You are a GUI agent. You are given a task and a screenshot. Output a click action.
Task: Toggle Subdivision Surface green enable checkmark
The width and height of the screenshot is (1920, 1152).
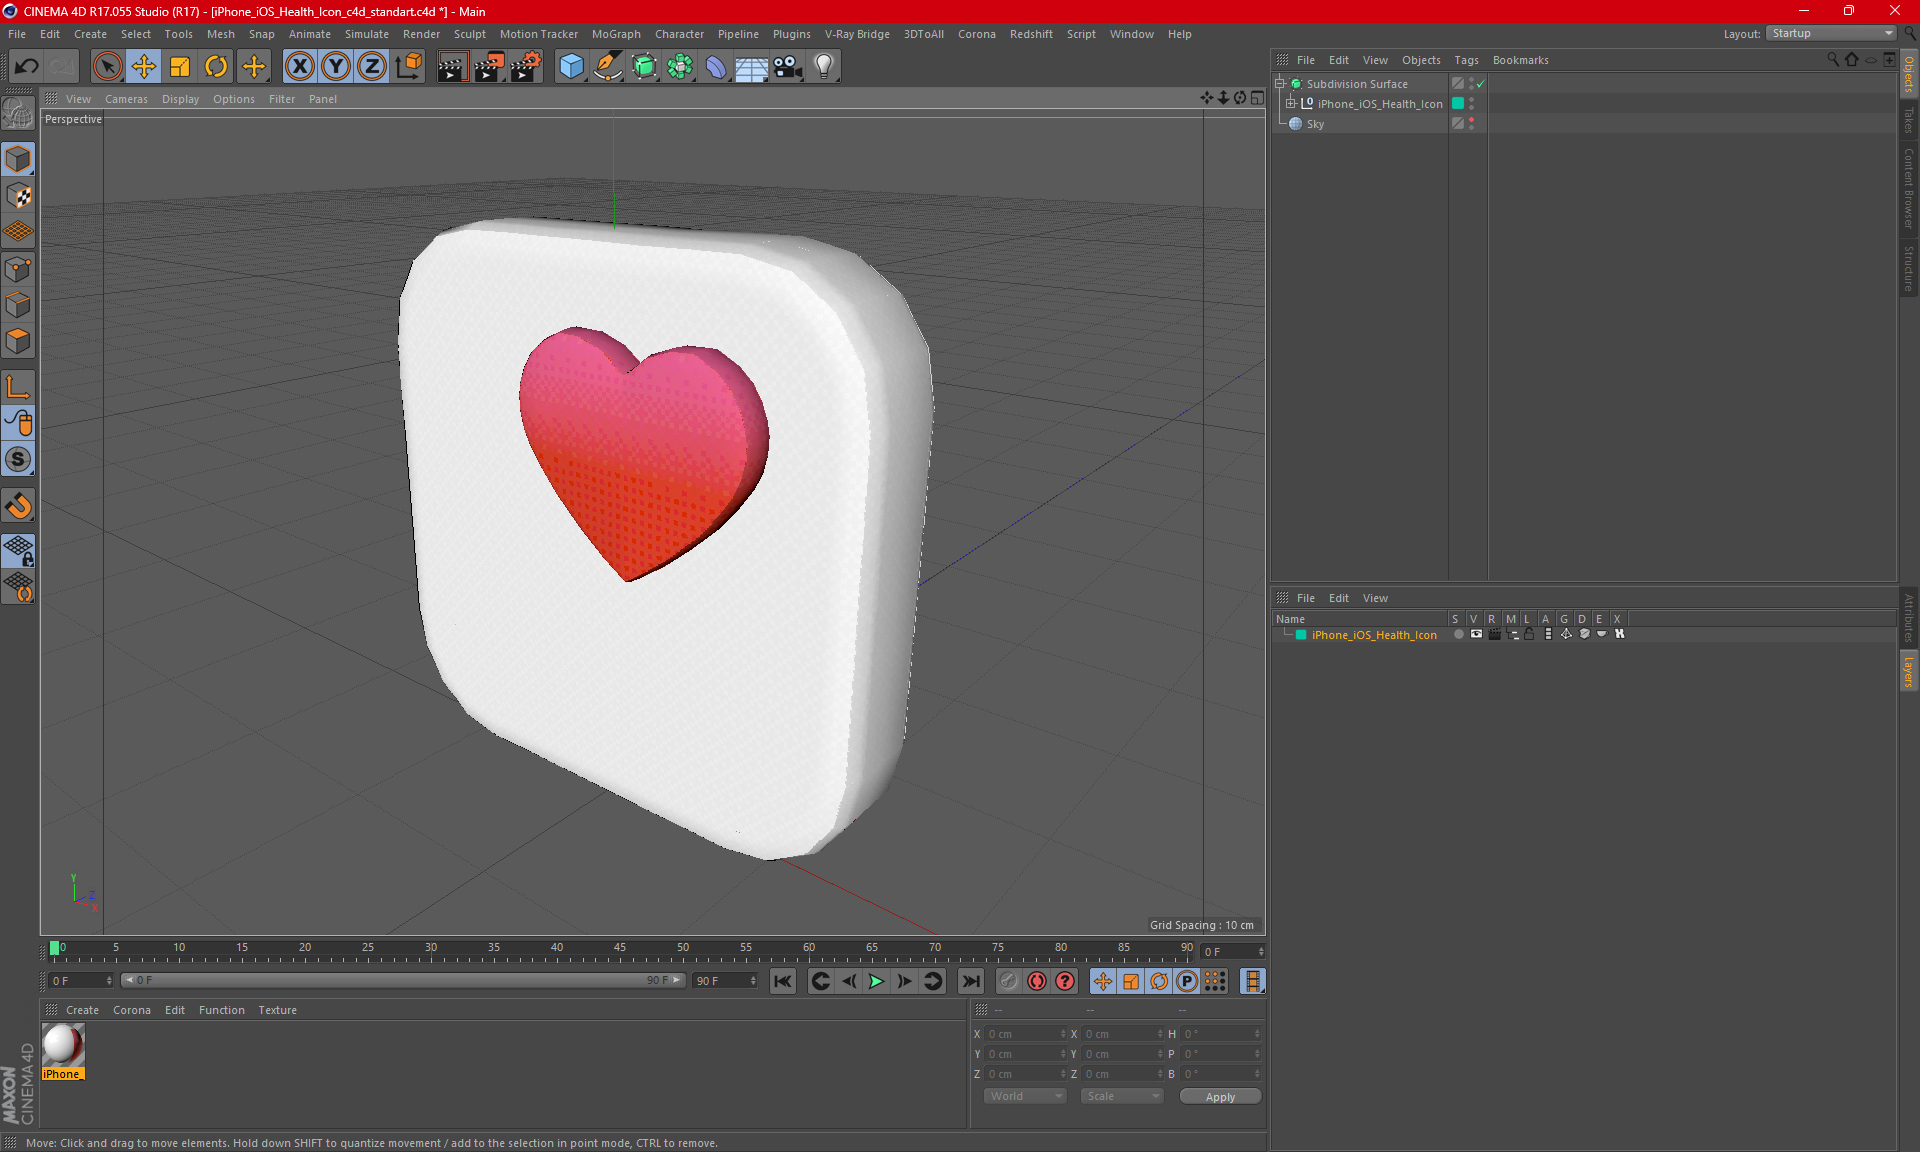1480,84
